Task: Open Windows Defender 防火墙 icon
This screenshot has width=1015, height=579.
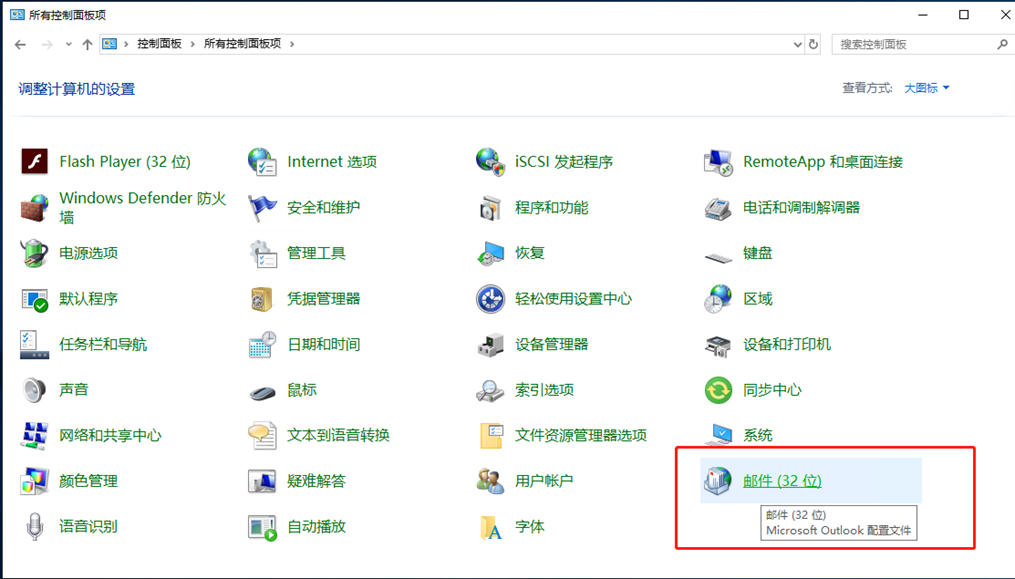Action: pos(35,208)
